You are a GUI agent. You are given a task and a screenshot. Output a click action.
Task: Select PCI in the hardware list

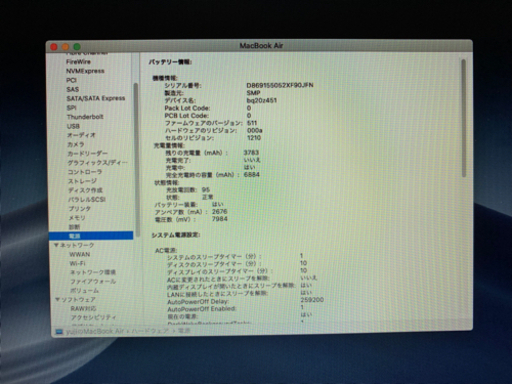click(x=71, y=80)
